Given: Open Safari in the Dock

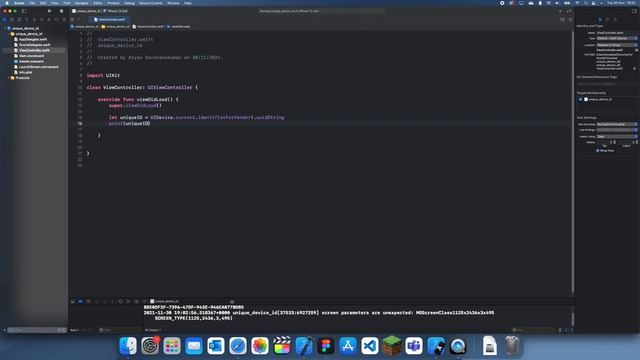Looking at the screenshot, I should (238, 346).
